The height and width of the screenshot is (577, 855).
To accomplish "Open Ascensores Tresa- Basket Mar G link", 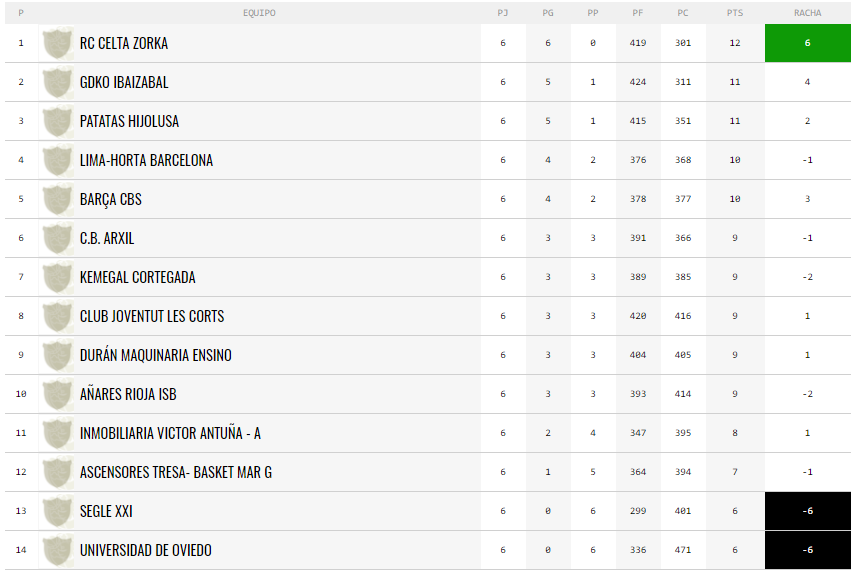I will pos(176,472).
